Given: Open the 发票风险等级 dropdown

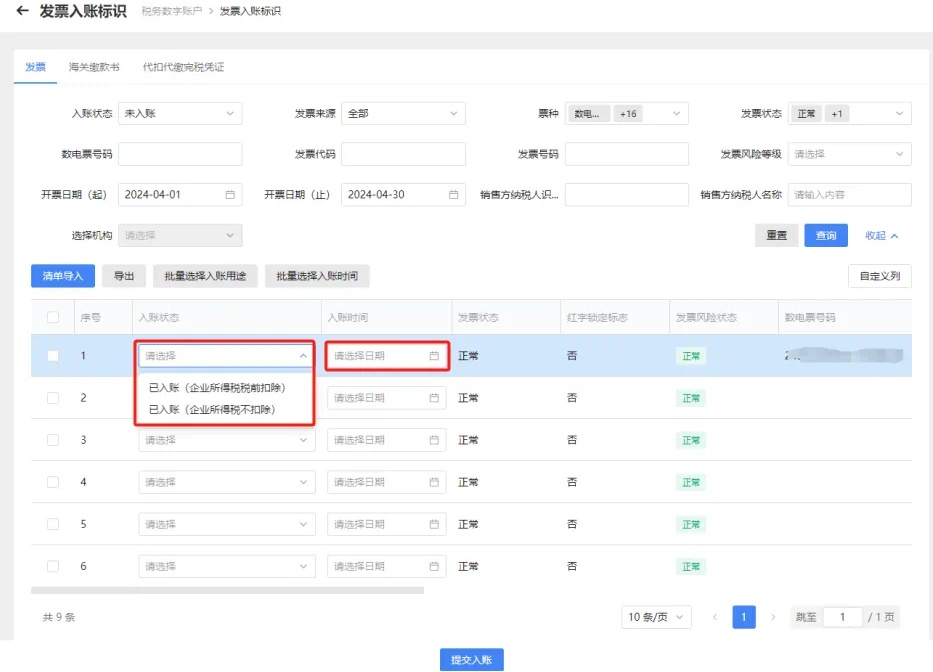Looking at the screenshot, I should [x=849, y=154].
